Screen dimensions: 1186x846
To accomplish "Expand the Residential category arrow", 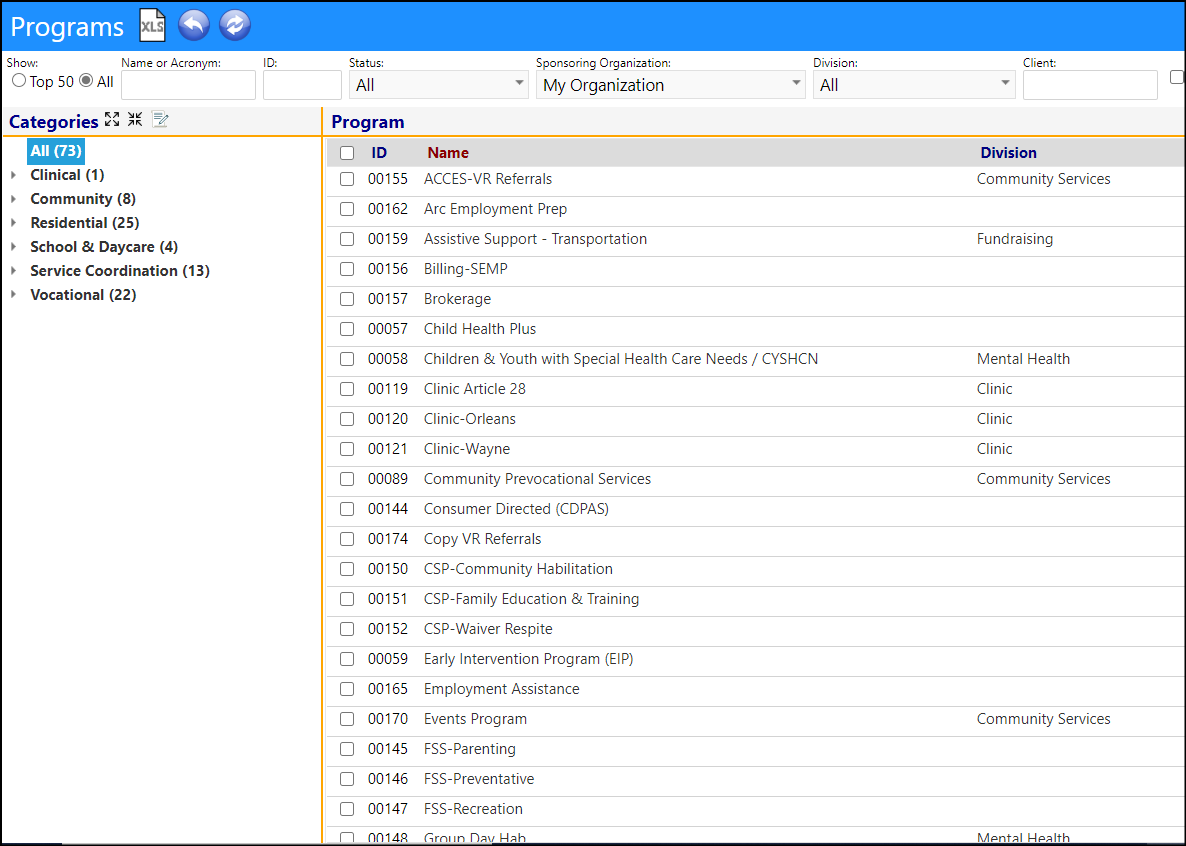I will (14, 222).
